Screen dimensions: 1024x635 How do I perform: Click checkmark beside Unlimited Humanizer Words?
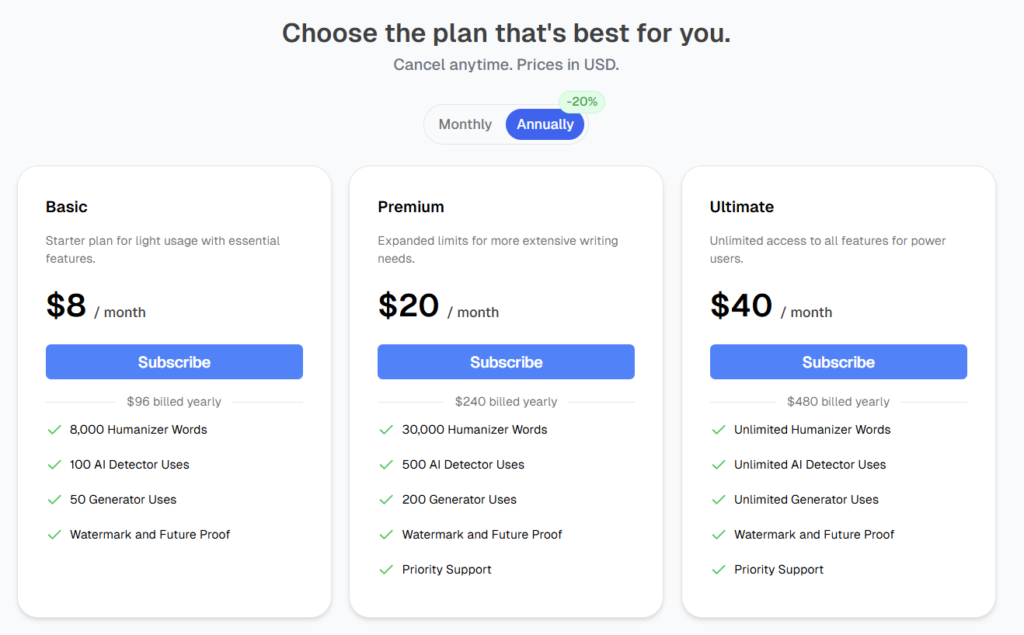(x=718, y=430)
